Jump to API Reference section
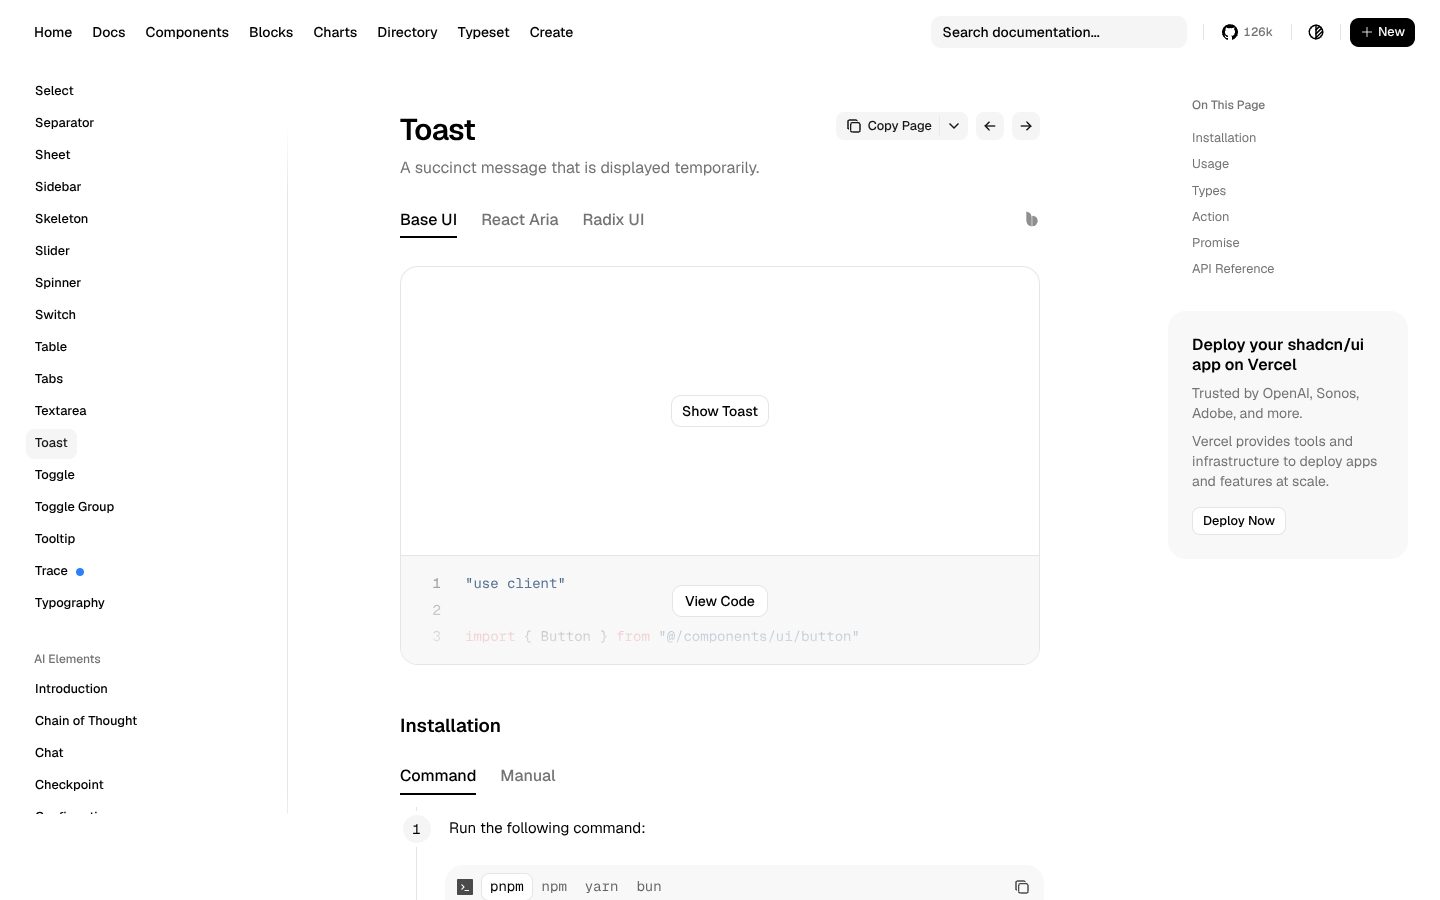 [x=1233, y=269]
